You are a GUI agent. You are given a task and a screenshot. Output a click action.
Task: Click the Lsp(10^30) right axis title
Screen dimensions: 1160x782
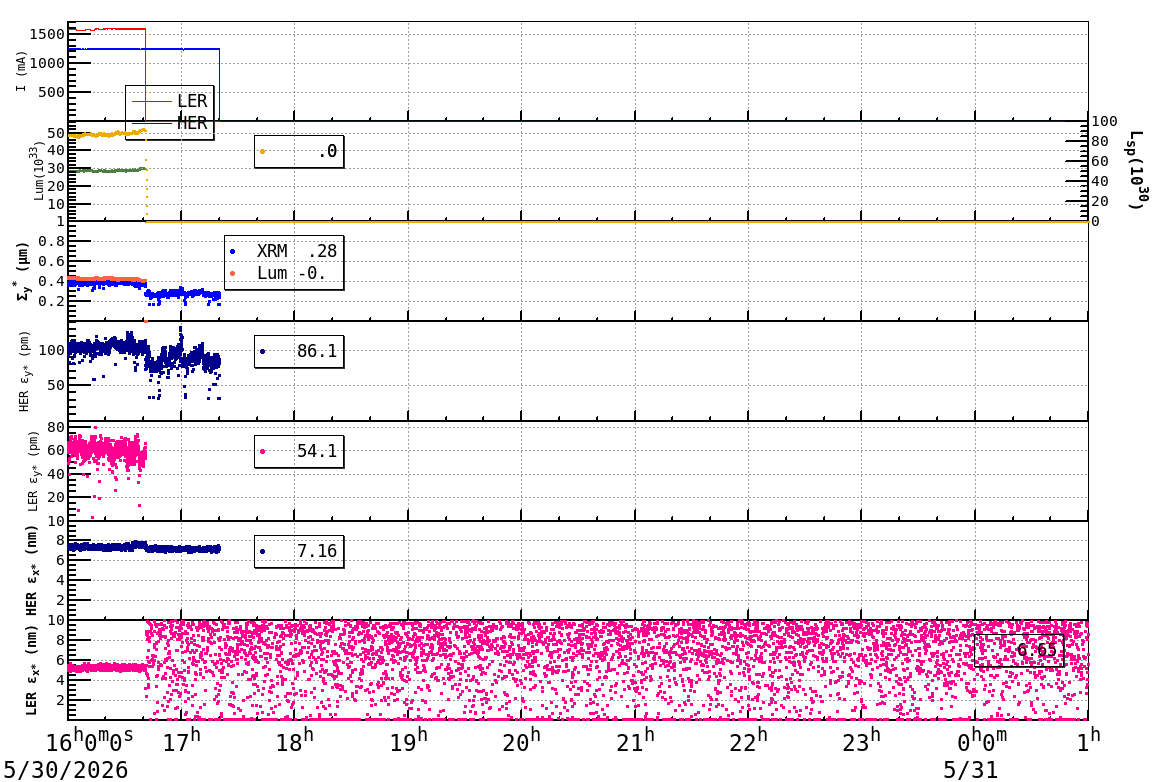click(1137, 170)
